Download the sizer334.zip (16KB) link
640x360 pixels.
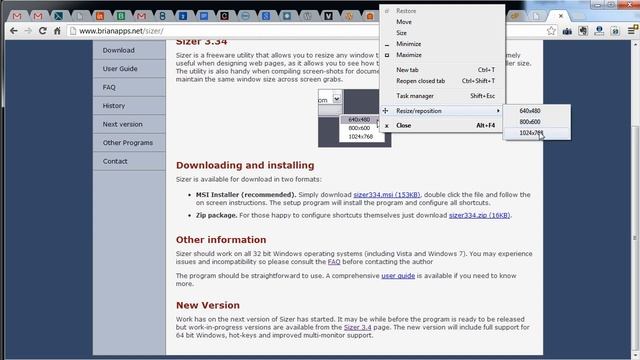tap(480, 215)
